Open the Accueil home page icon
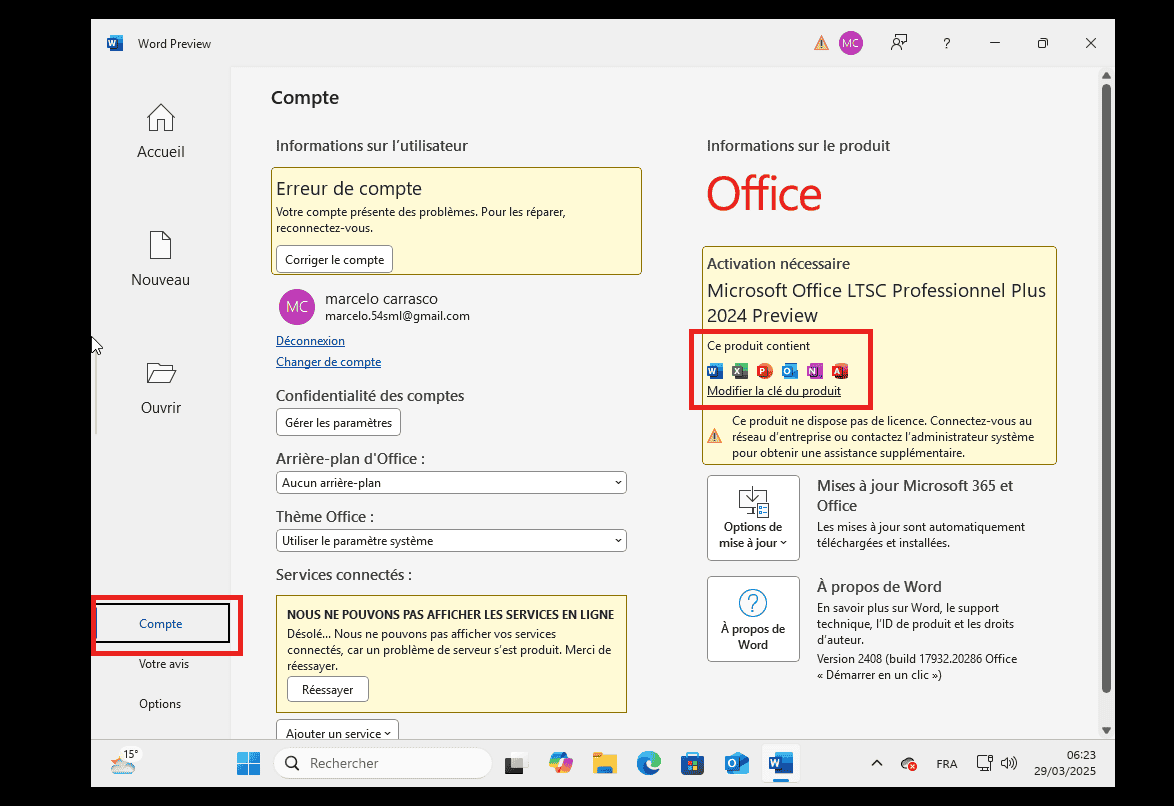The width and height of the screenshot is (1174, 806). point(160,118)
